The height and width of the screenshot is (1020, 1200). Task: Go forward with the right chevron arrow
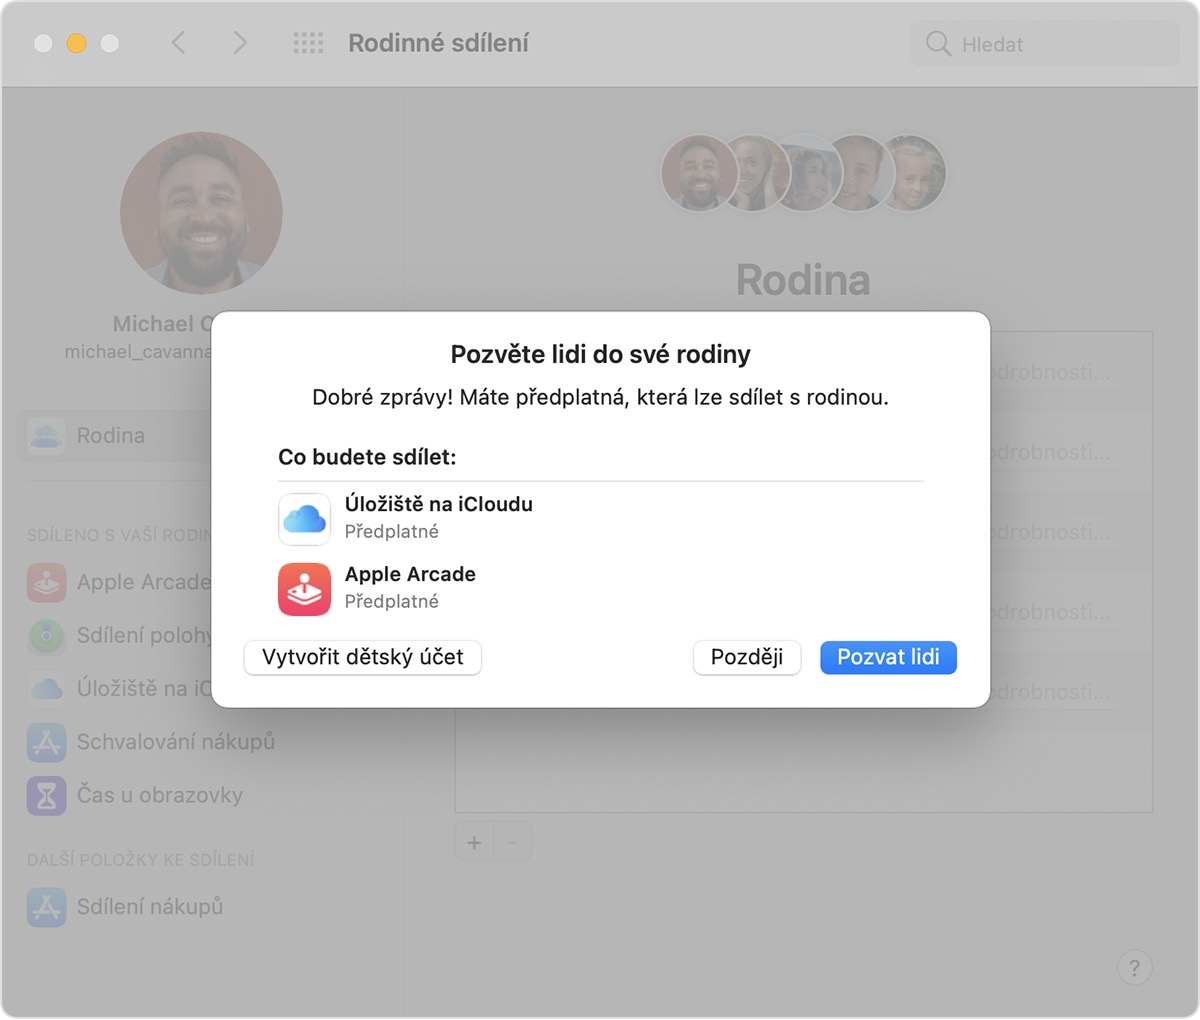click(x=239, y=43)
